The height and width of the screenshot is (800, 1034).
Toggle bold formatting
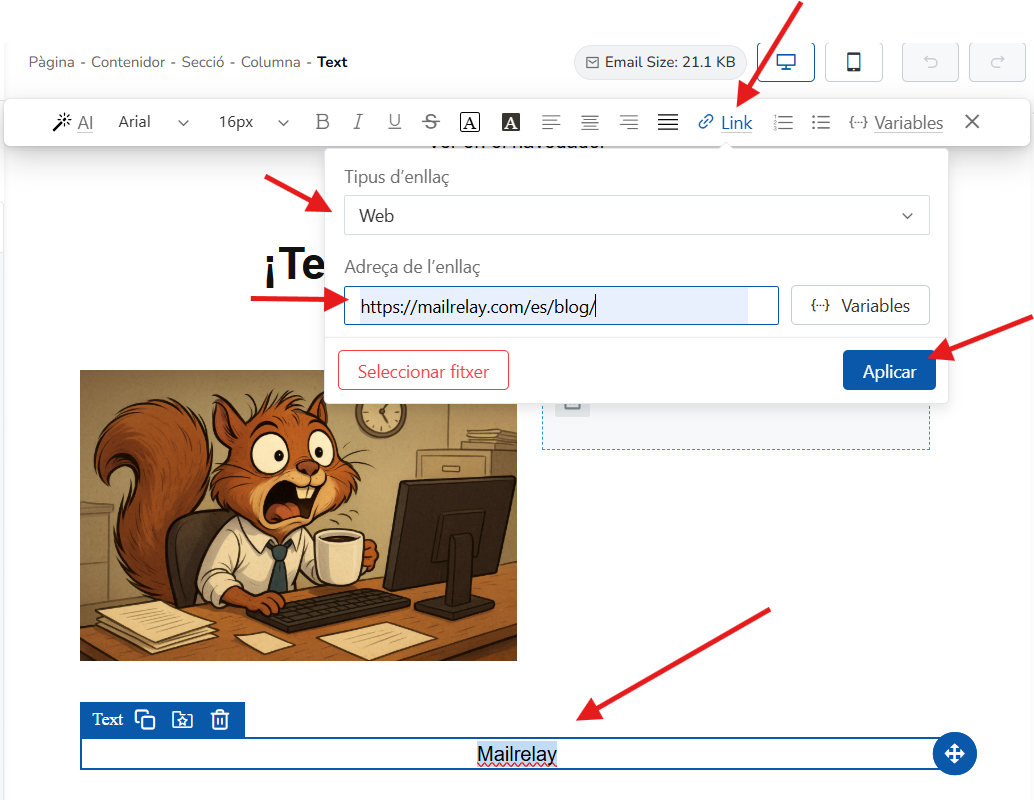pos(322,122)
